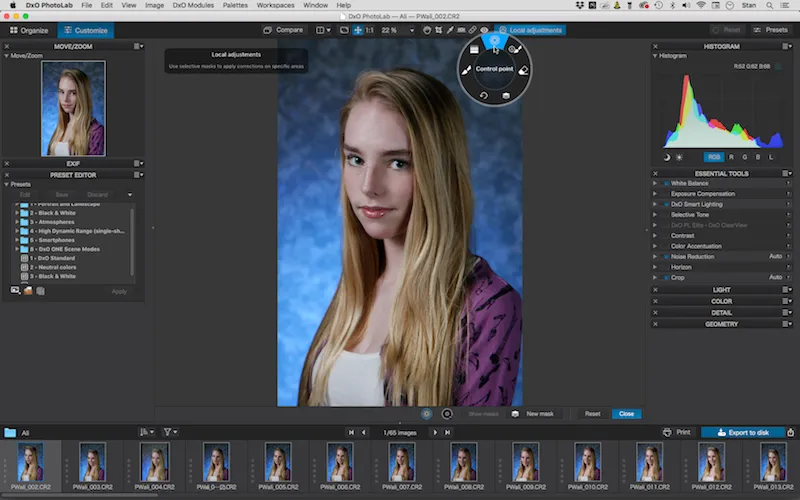The image size is (800, 500).
Task: Click the blue Close button
Action: pos(627,414)
